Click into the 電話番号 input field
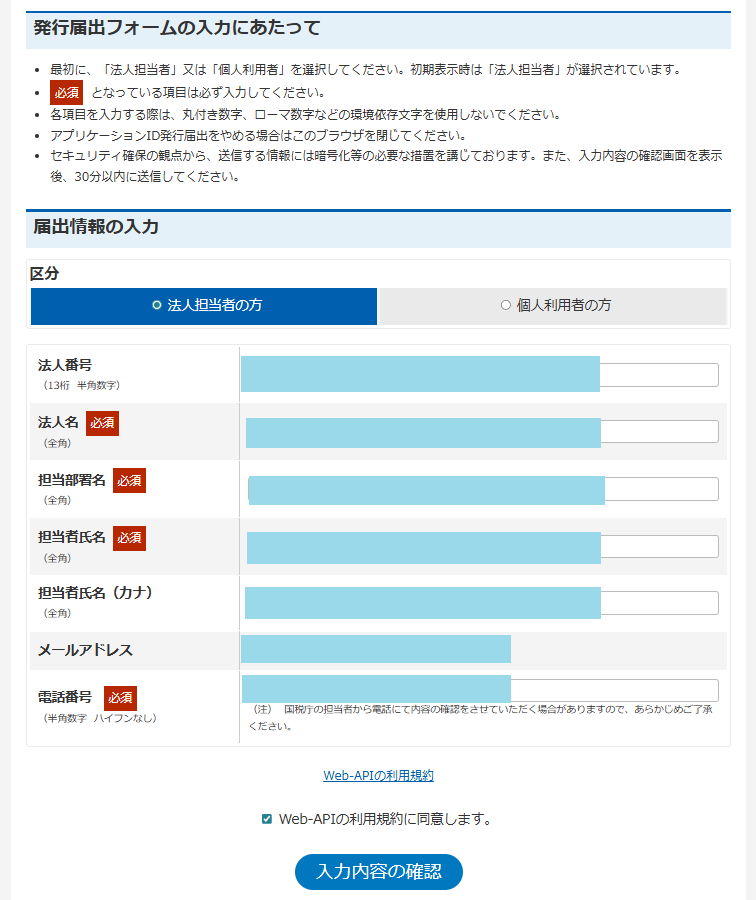The image size is (756, 900). 479,690
